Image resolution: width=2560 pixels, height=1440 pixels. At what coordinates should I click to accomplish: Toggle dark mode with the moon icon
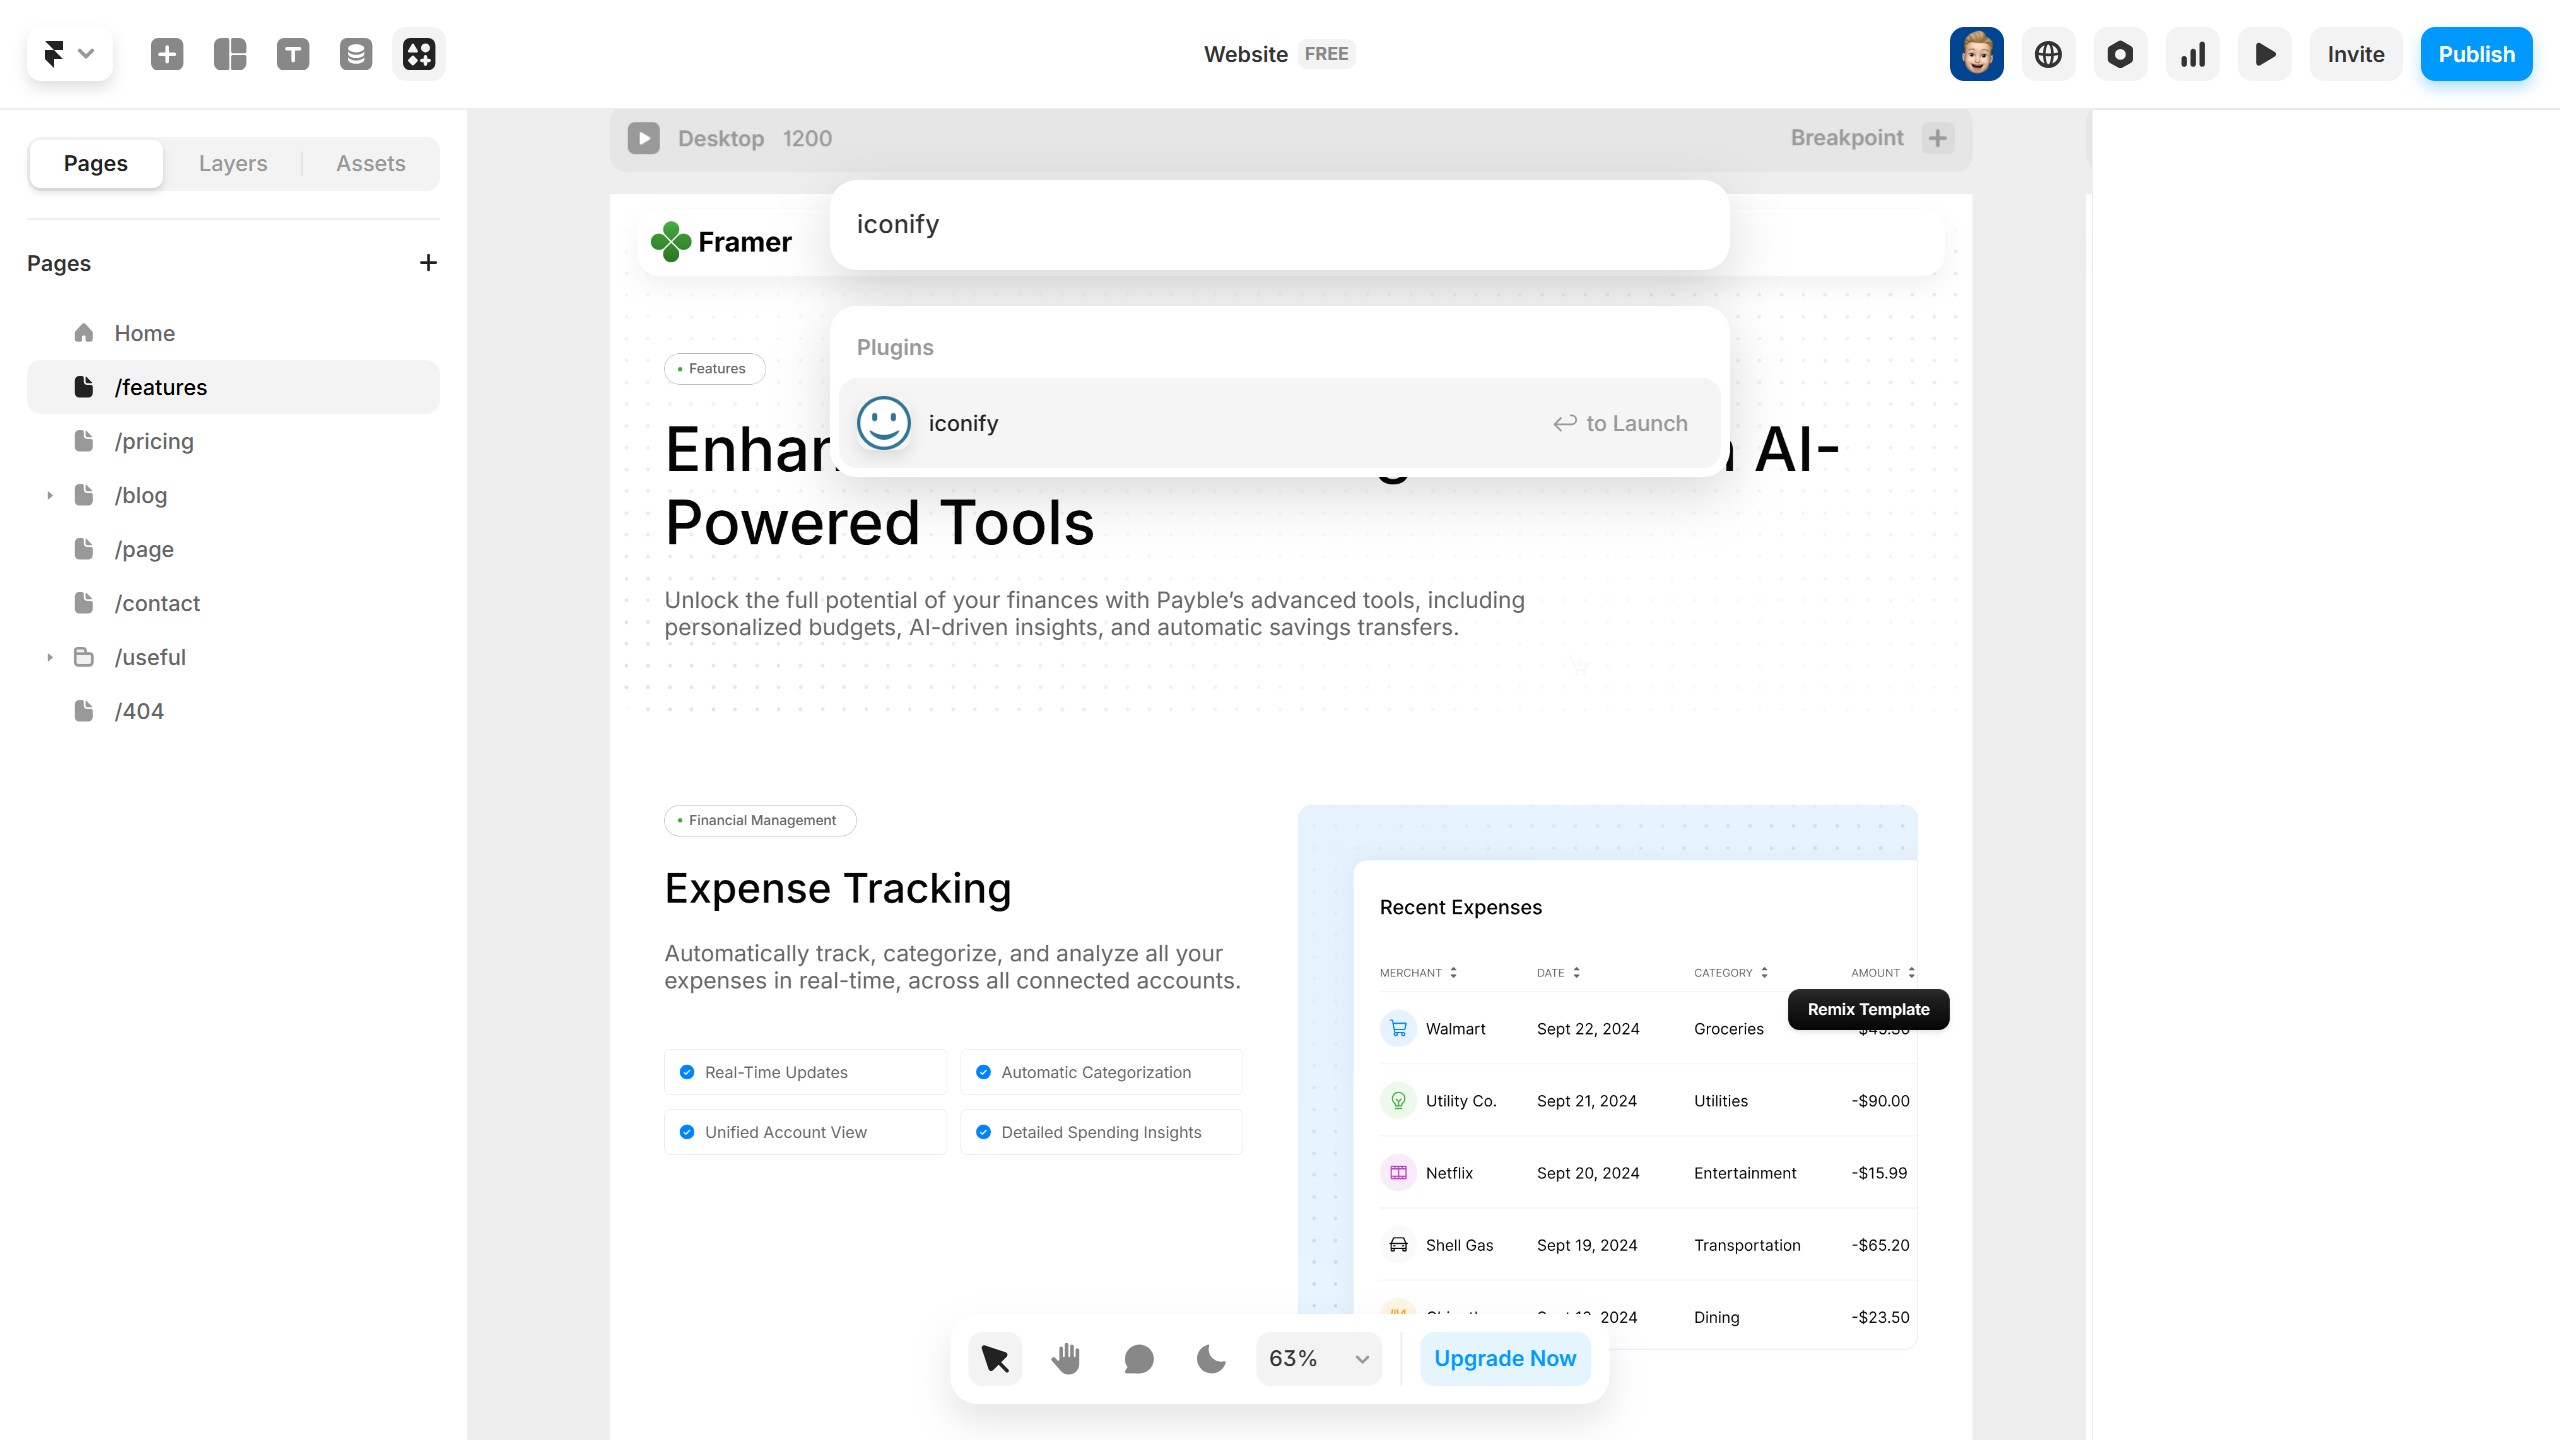pos(1211,1358)
